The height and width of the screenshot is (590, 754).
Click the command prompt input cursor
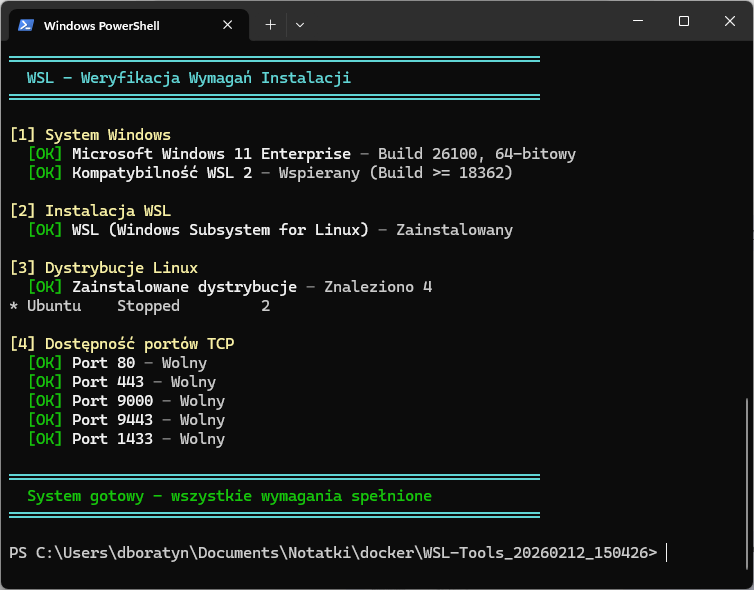(666, 553)
